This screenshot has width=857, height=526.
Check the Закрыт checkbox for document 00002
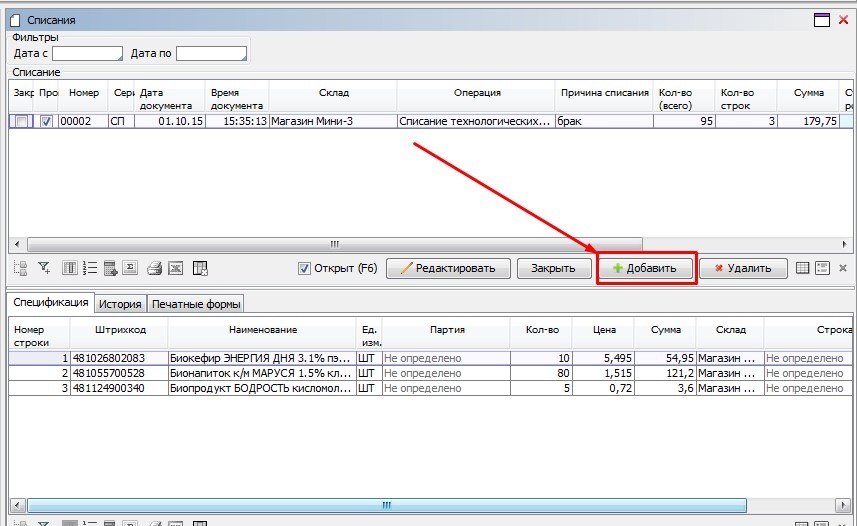click(x=21, y=121)
